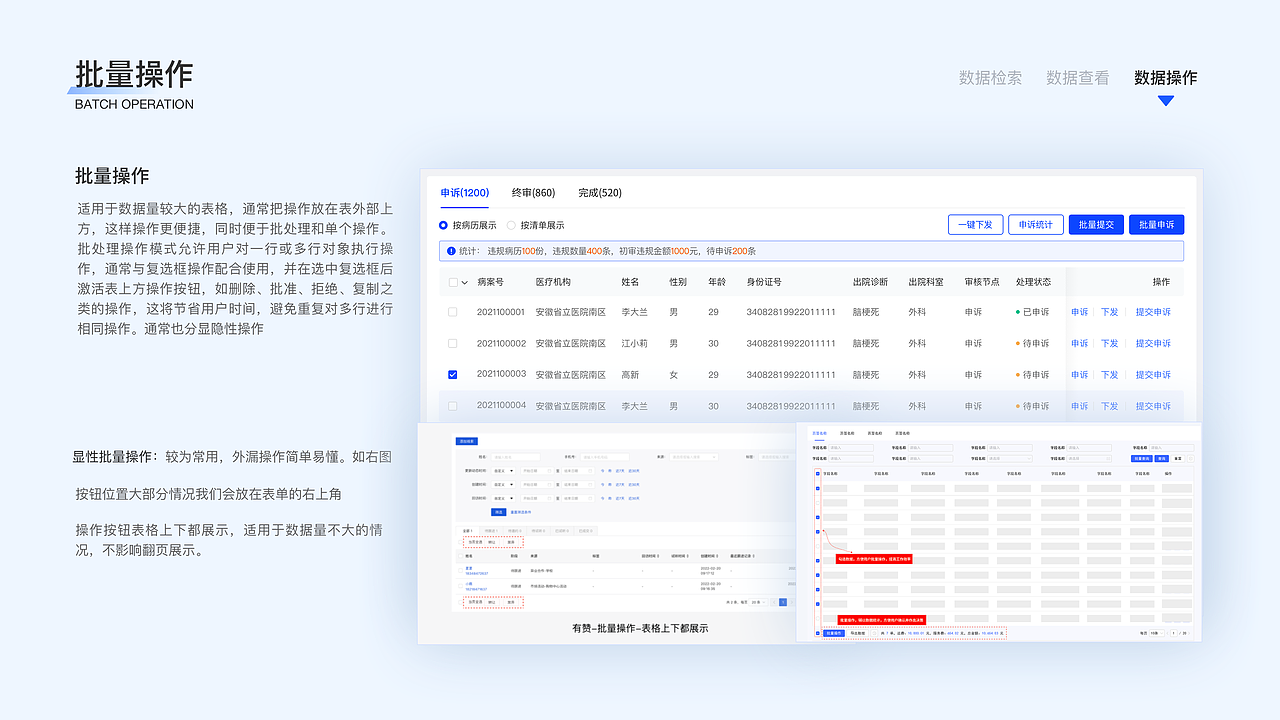Click the info icon in the statistics bar

tap(450, 251)
